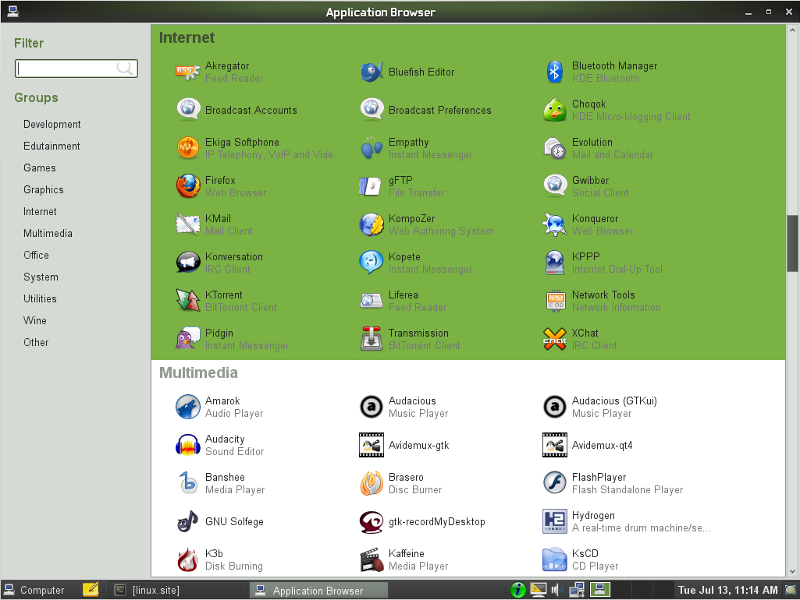Screen dimensions: 800x600
Task: Show the Wine group applications
Action: click(x=35, y=321)
